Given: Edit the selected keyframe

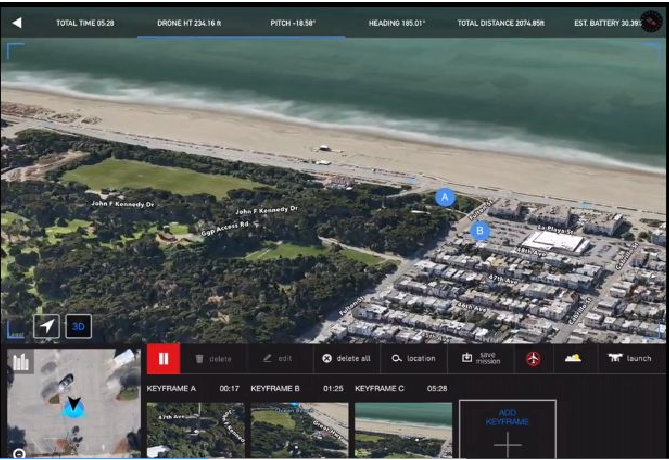Looking at the screenshot, I should point(278,358).
